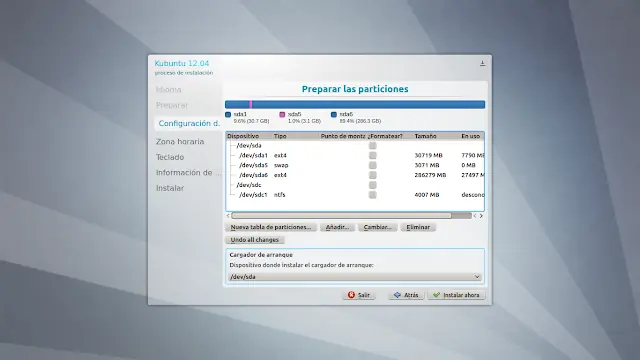Click the sda6 blue legend swatch
This screenshot has width=640, height=360.
point(334,115)
